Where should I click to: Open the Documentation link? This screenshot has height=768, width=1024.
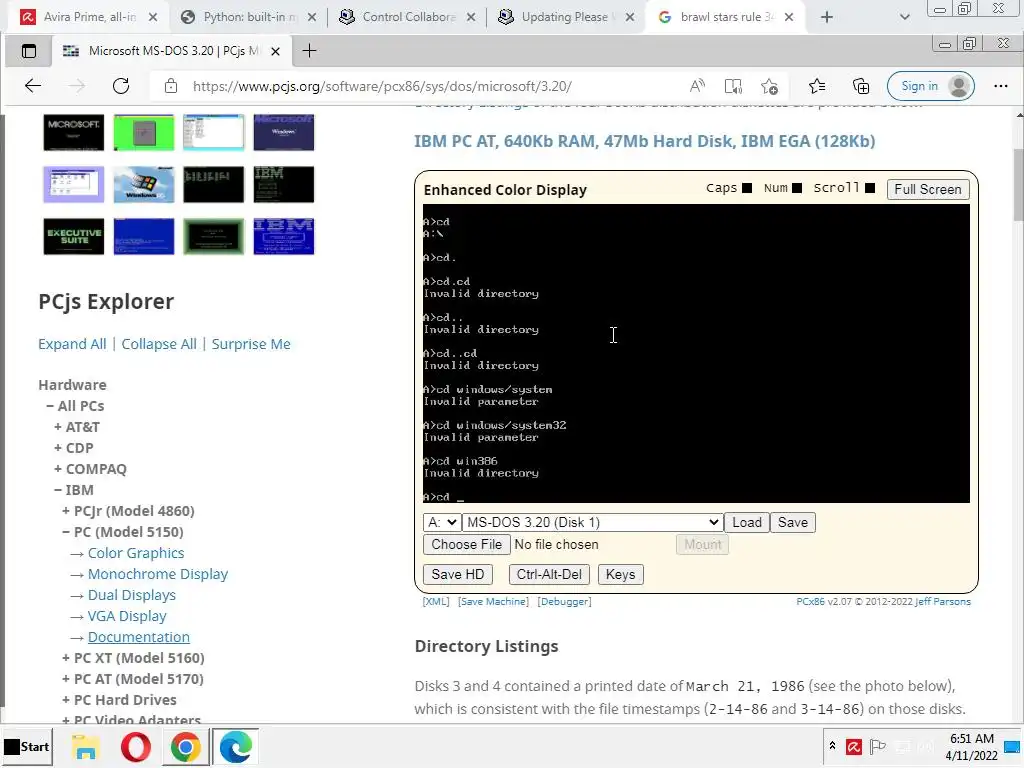138,636
